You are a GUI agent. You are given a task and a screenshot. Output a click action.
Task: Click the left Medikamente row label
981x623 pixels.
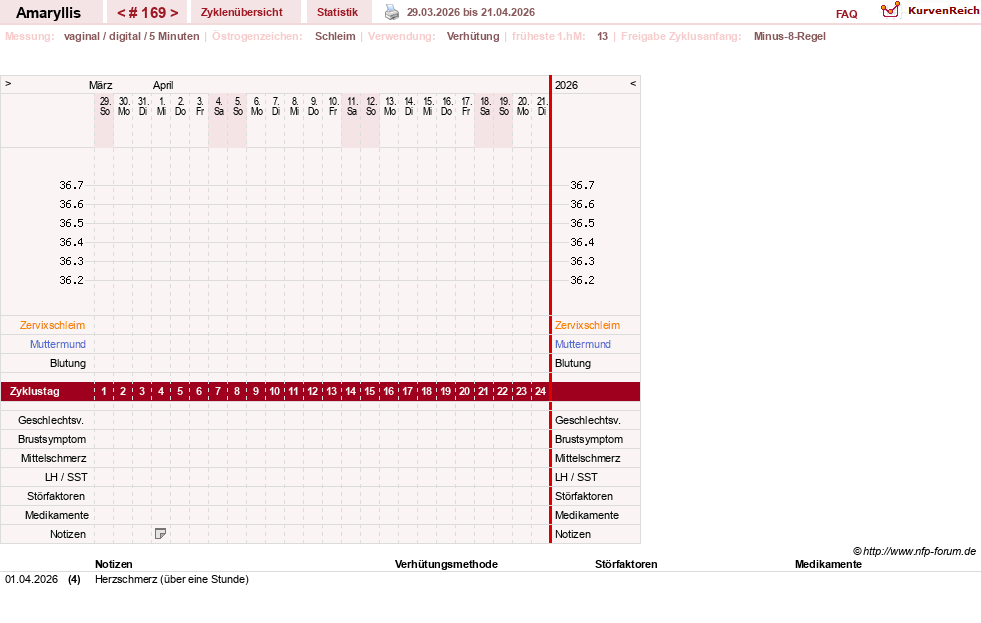tap(57, 515)
